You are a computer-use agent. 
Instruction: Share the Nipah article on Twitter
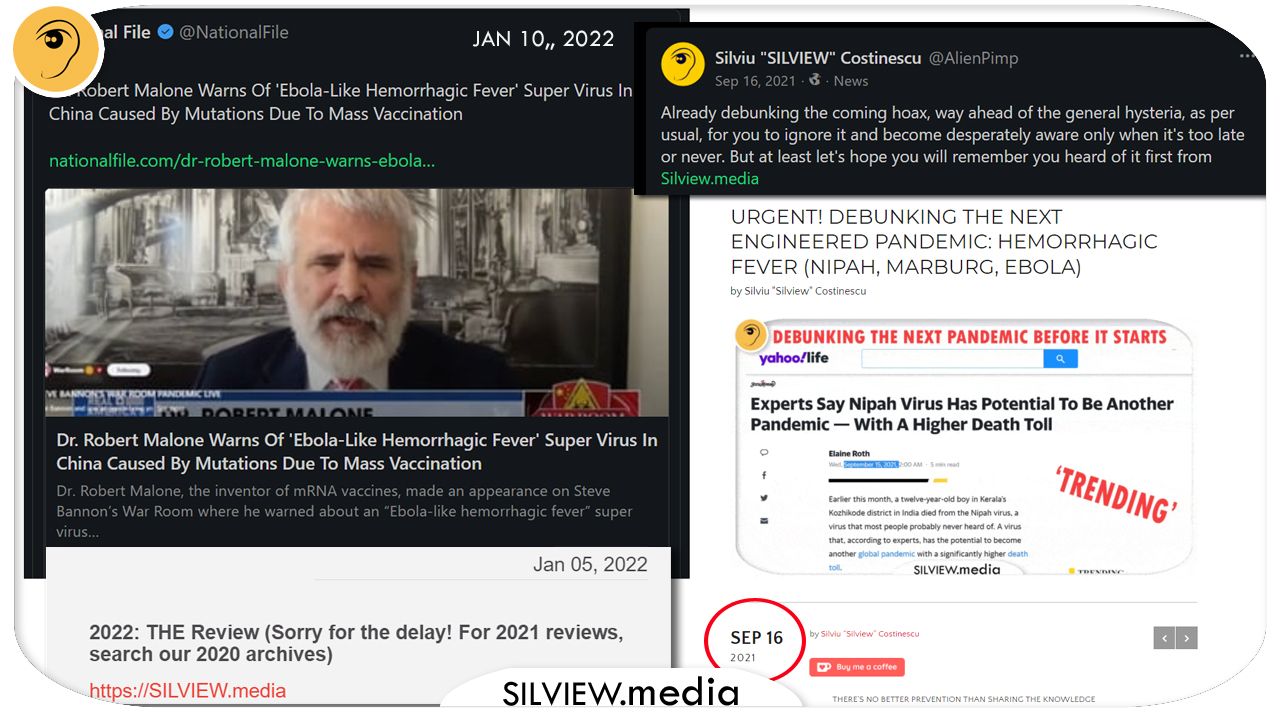point(764,498)
